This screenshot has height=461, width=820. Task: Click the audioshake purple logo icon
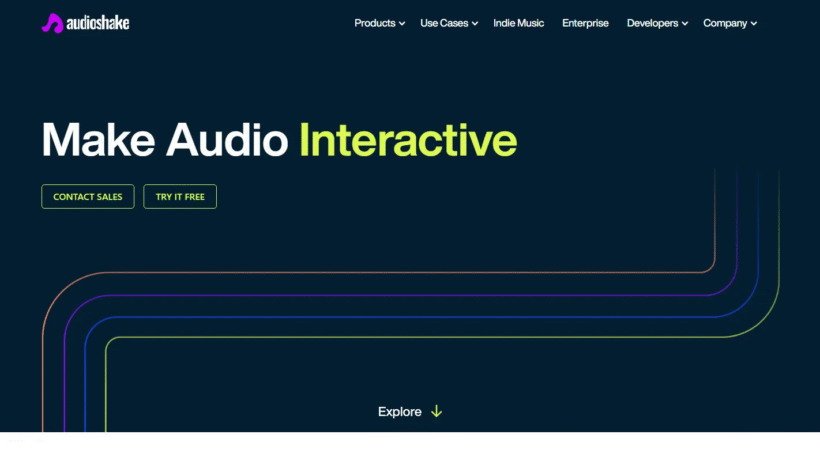(52, 23)
